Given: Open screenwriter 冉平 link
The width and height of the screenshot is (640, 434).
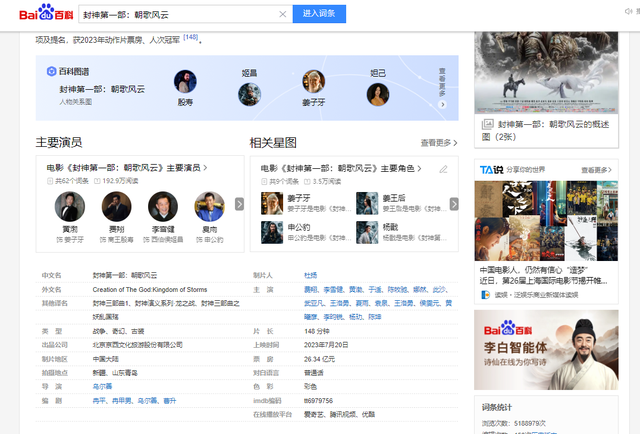Looking at the screenshot, I should coord(99,401).
